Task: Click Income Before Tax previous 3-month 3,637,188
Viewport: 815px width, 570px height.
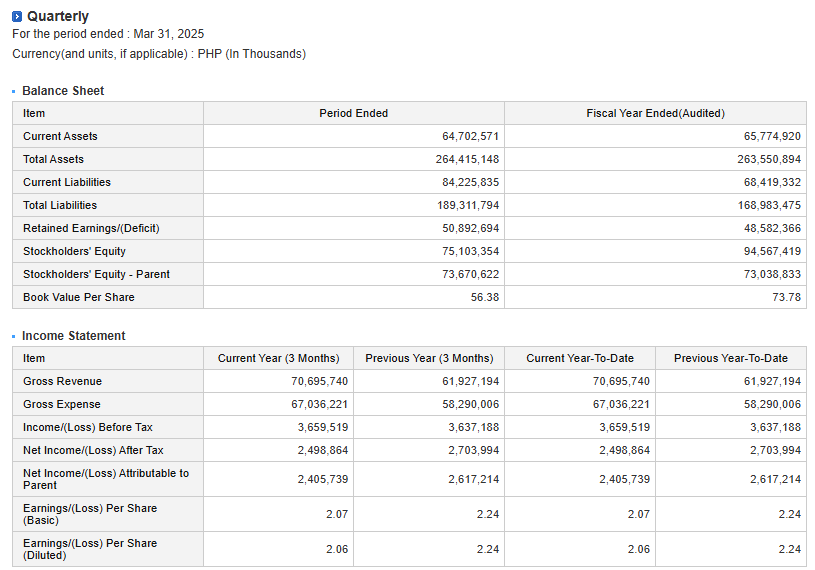Action: [474, 427]
